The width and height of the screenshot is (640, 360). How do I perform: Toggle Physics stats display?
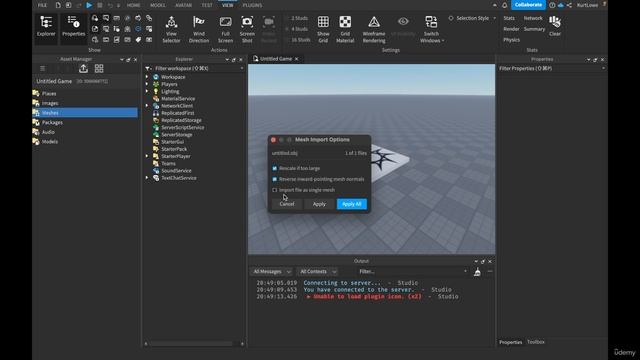511,40
